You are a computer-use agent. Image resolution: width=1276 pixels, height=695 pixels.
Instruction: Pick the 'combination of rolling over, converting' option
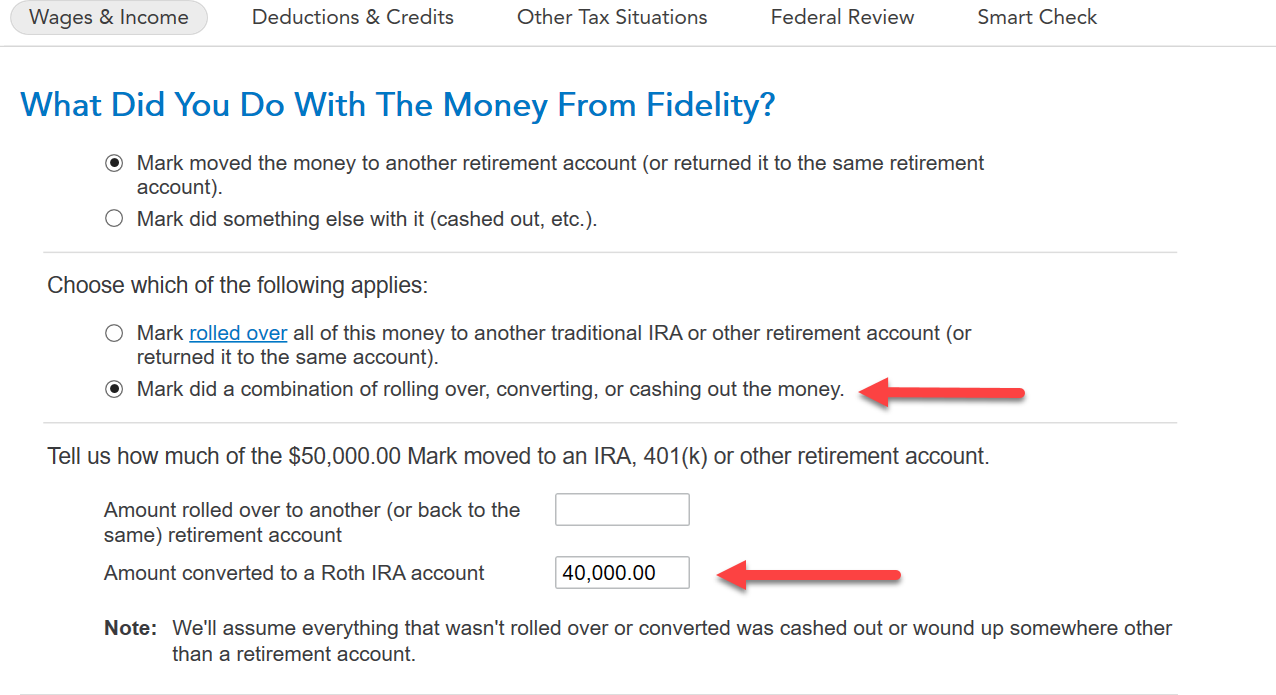115,389
